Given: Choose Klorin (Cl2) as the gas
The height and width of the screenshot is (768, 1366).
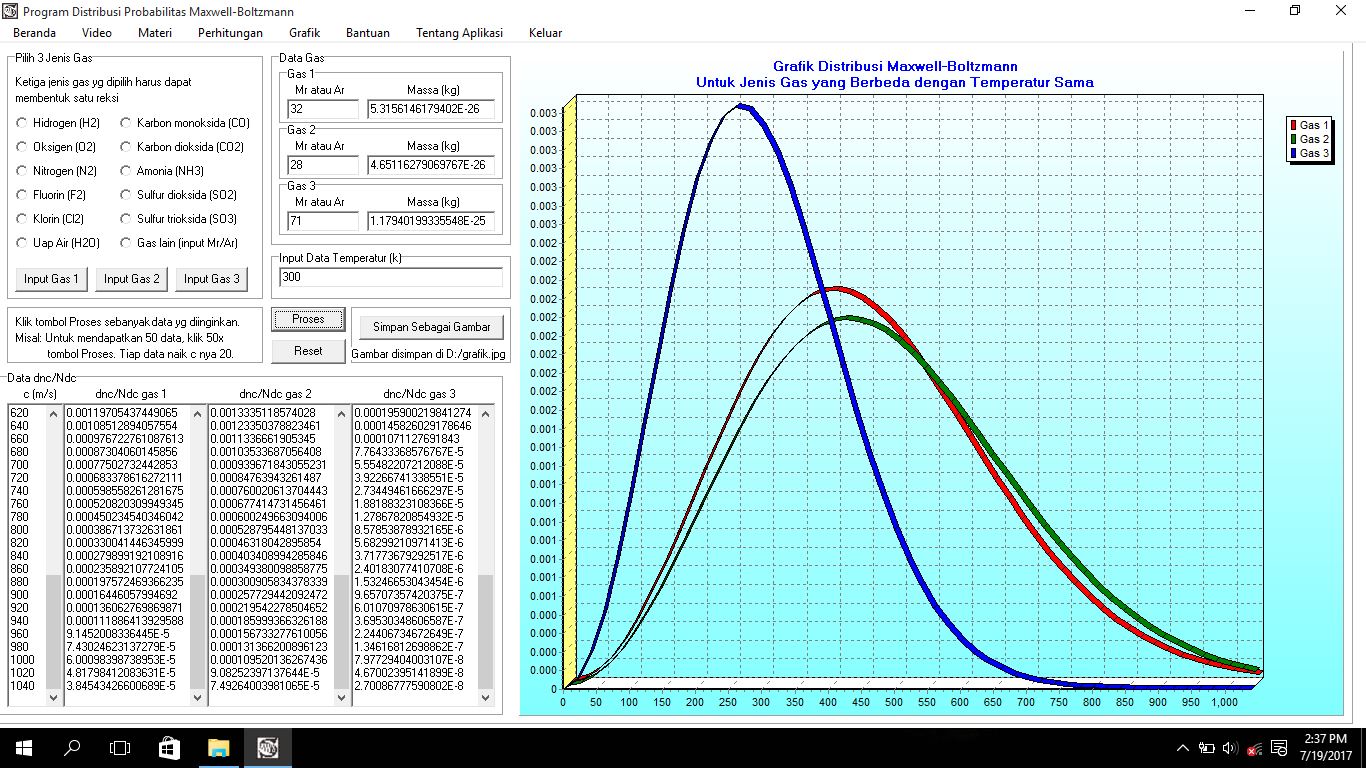Looking at the screenshot, I should (x=21, y=219).
